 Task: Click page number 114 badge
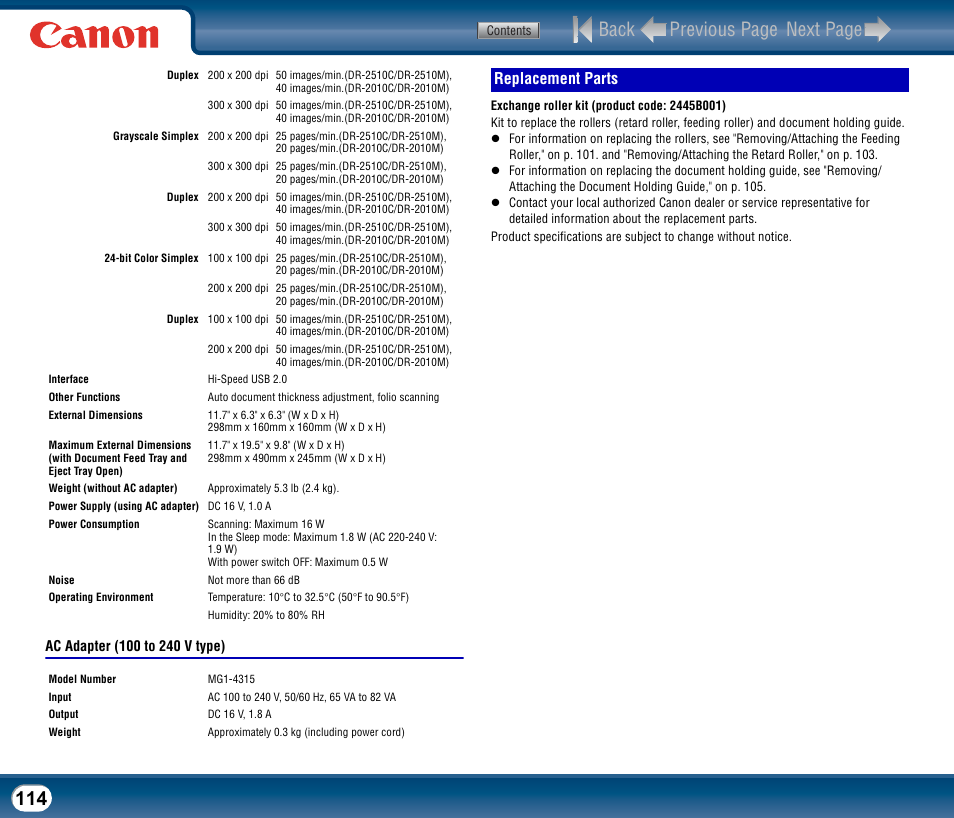[31, 798]
